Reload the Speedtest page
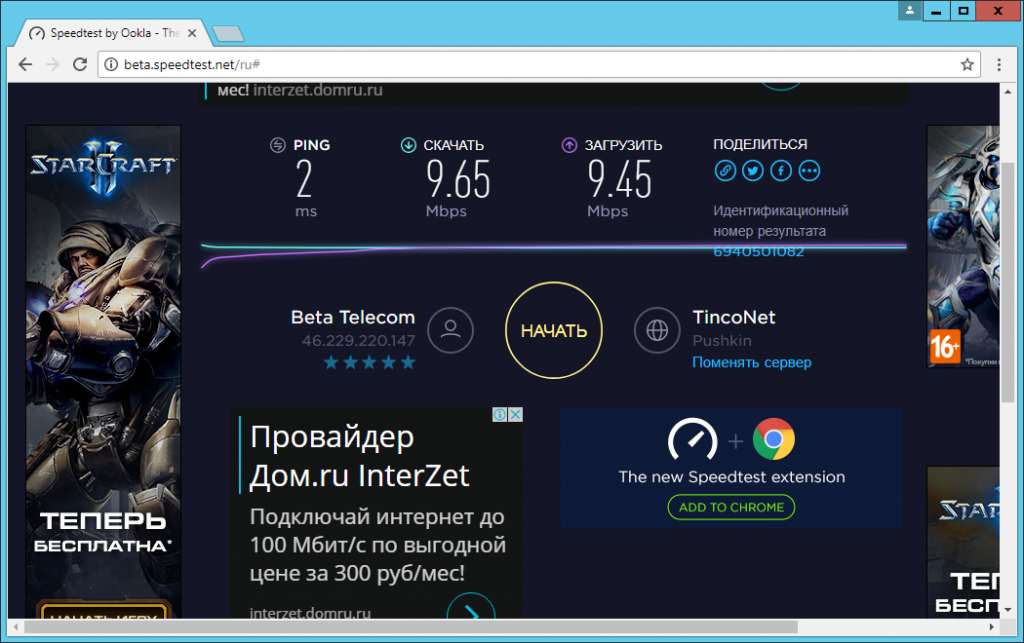The image size is (1024, 643). coord(80,64)
